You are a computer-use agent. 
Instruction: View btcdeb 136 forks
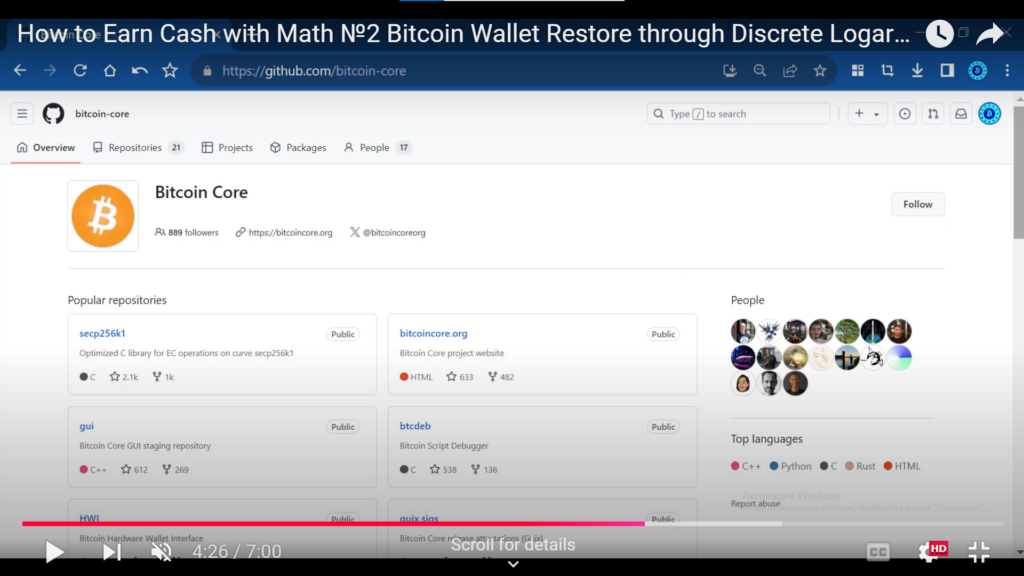click(484, 470)
